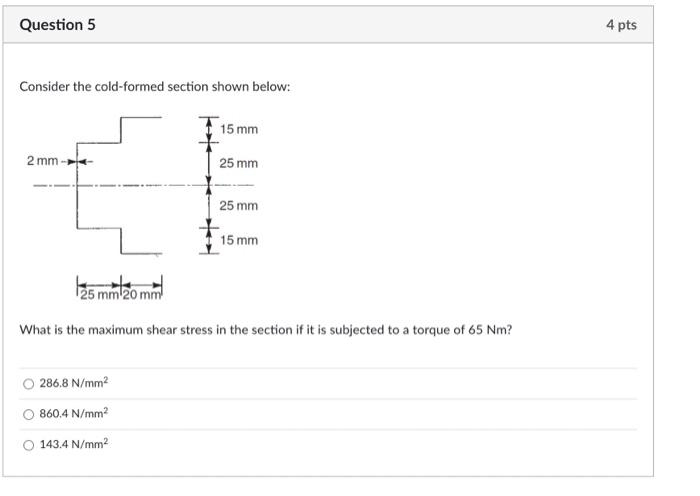Click the vertical dimension arrows in the diagram
The height and width of the screenshot is (496, 700).
pos(208,185)
